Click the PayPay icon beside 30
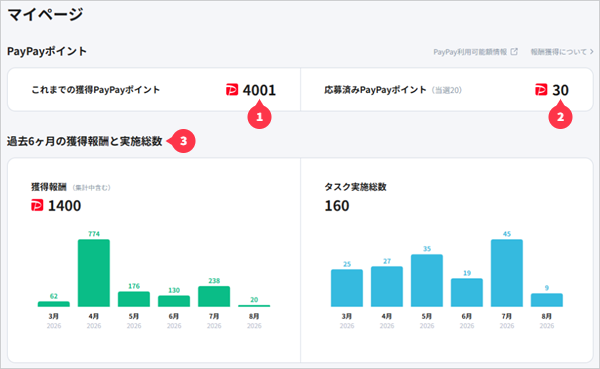This screenshot has width=600, height=369. (x=541, y=90)
